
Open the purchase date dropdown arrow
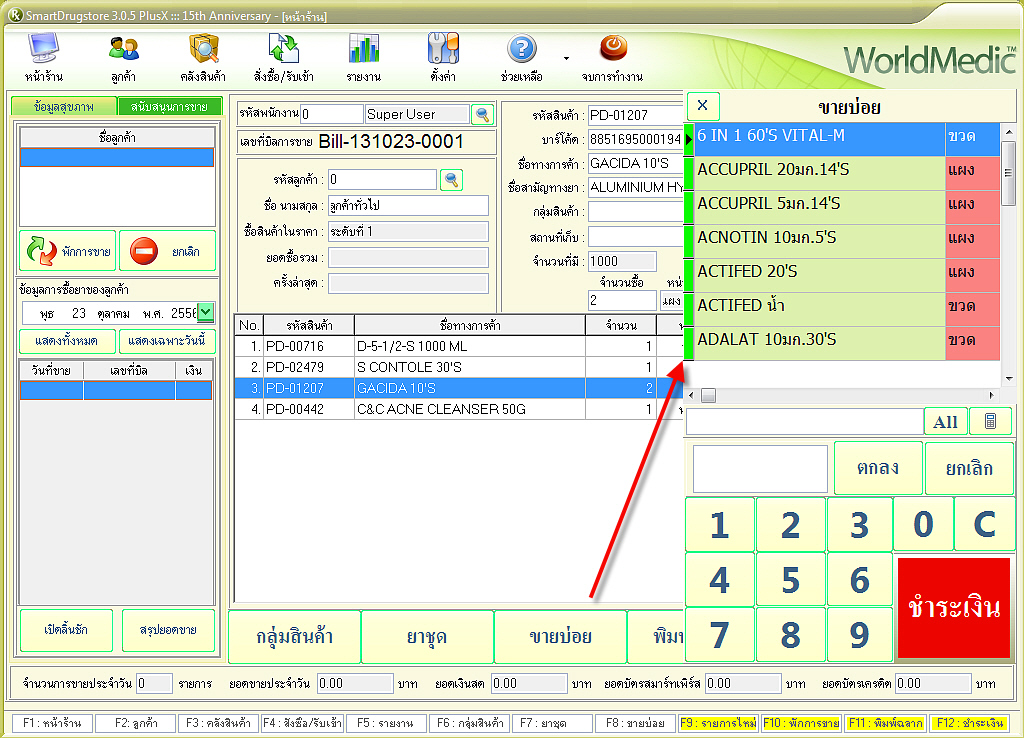(x=206, y=312)
